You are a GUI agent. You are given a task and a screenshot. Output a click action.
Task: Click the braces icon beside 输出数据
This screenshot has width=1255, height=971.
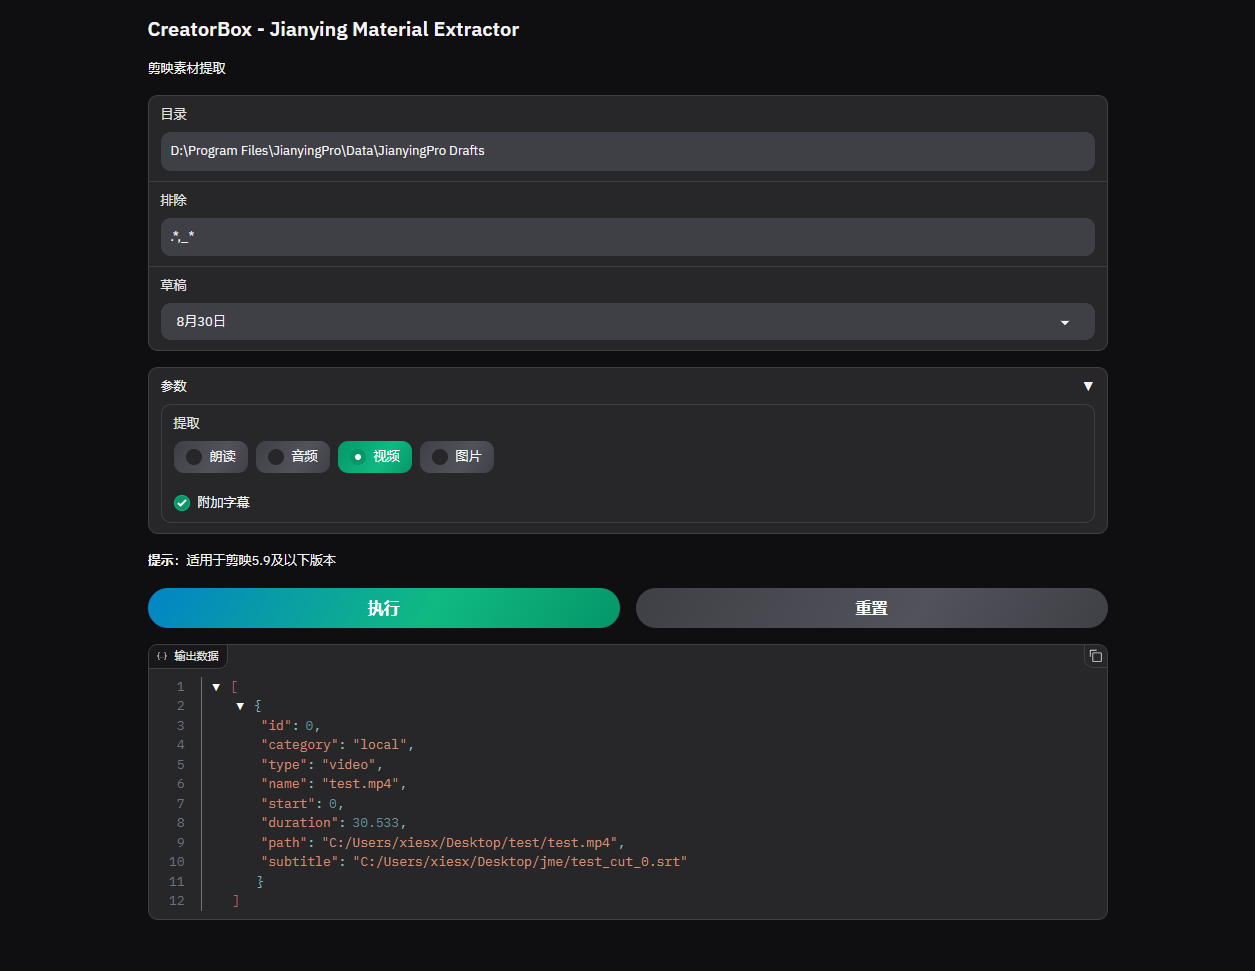(x=162, y=656)
